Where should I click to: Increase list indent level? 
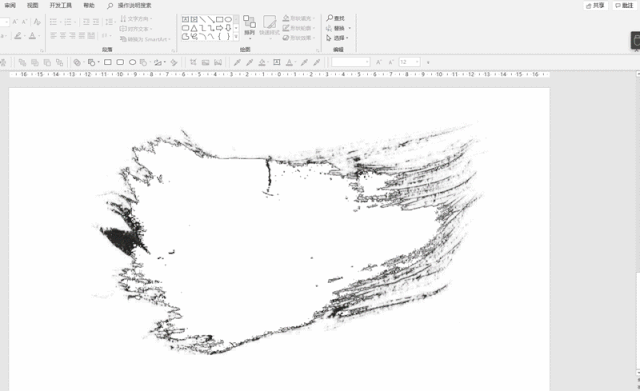click(x=96, y=22)
